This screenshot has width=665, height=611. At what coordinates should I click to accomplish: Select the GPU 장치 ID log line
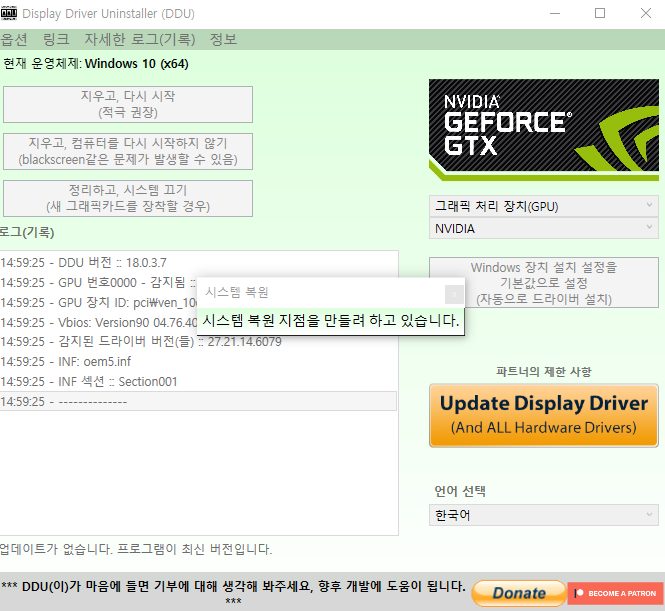click(x=98, y=302)
